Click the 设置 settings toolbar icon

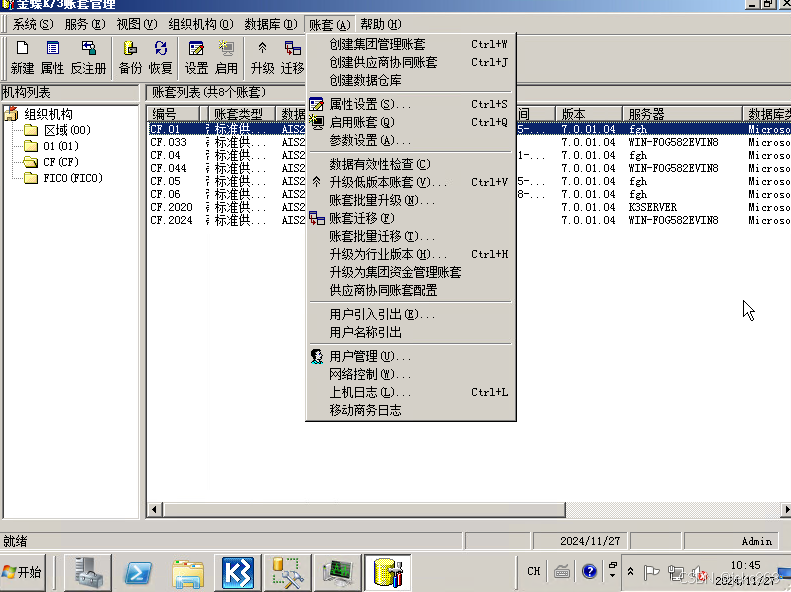(196, 57)
